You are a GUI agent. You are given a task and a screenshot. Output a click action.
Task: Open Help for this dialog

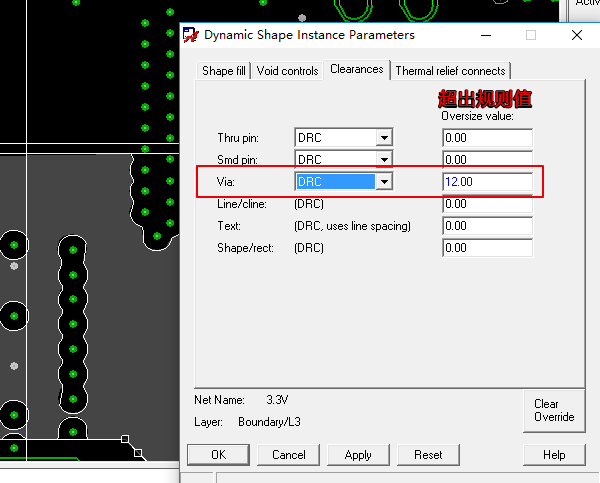553,454
